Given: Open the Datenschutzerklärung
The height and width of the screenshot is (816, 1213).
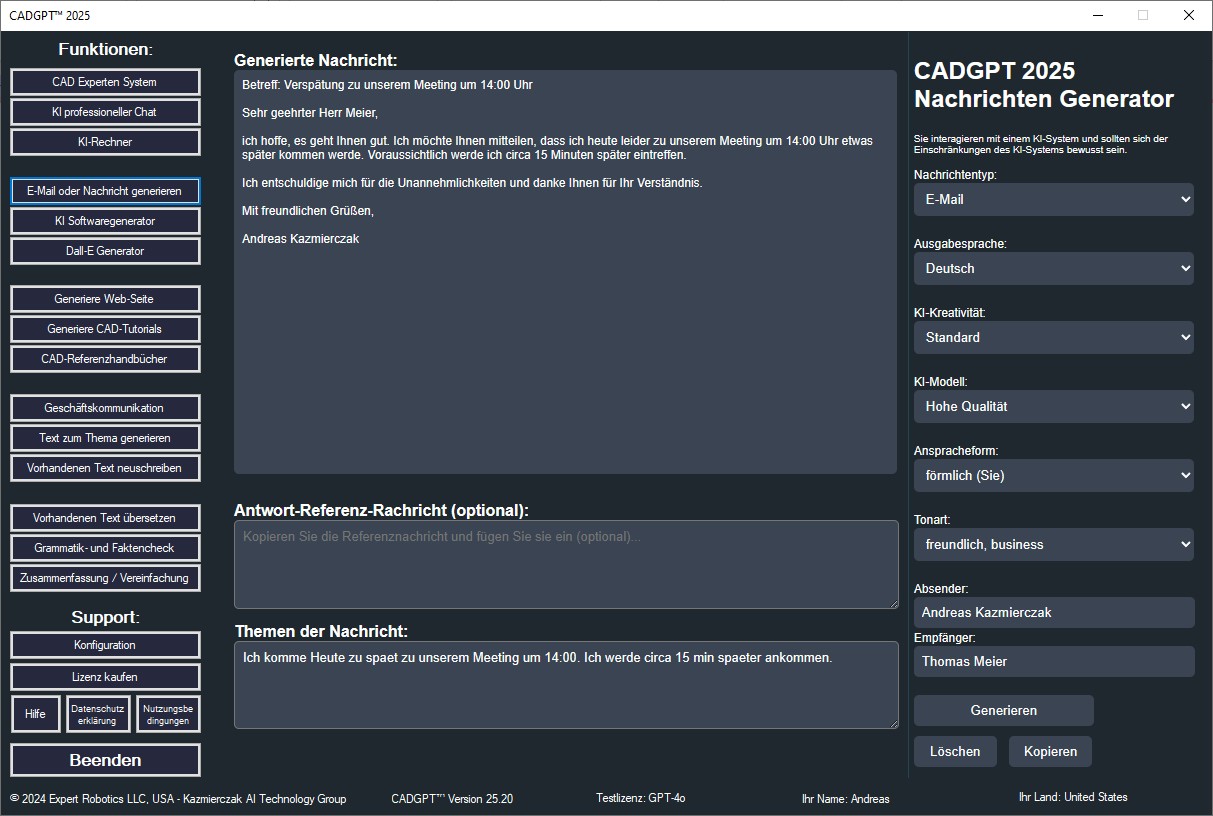Looking at the screenshot, I should pos(98,714).
